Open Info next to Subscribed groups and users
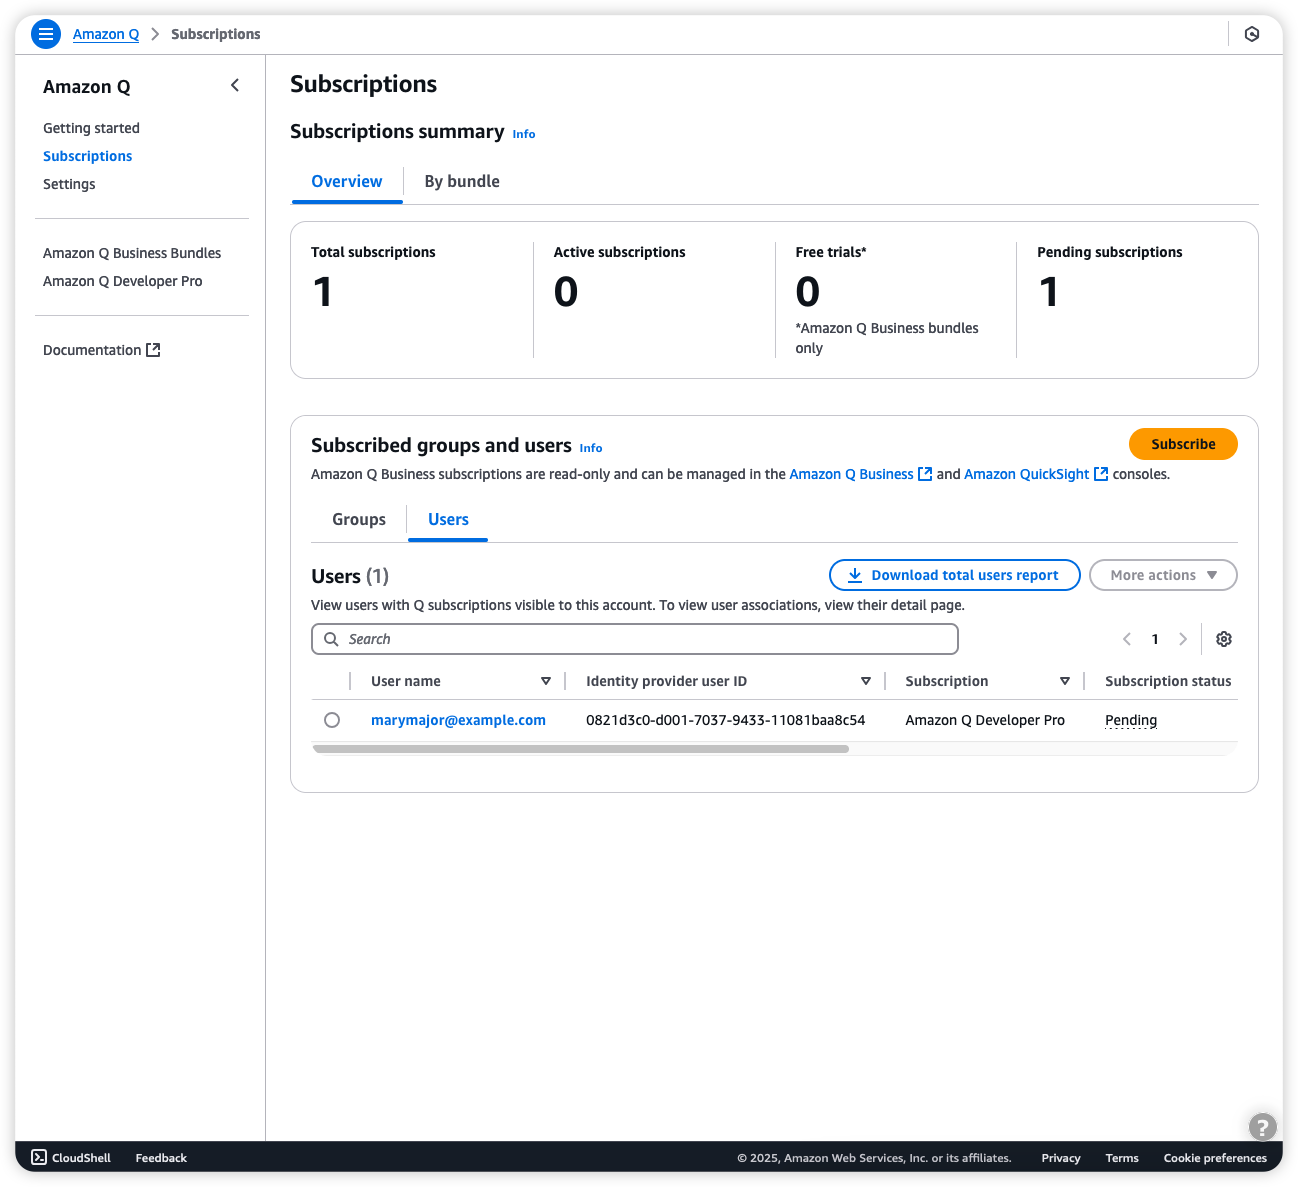Viewport: 1298px width, 1187px height. click(591, 448)
